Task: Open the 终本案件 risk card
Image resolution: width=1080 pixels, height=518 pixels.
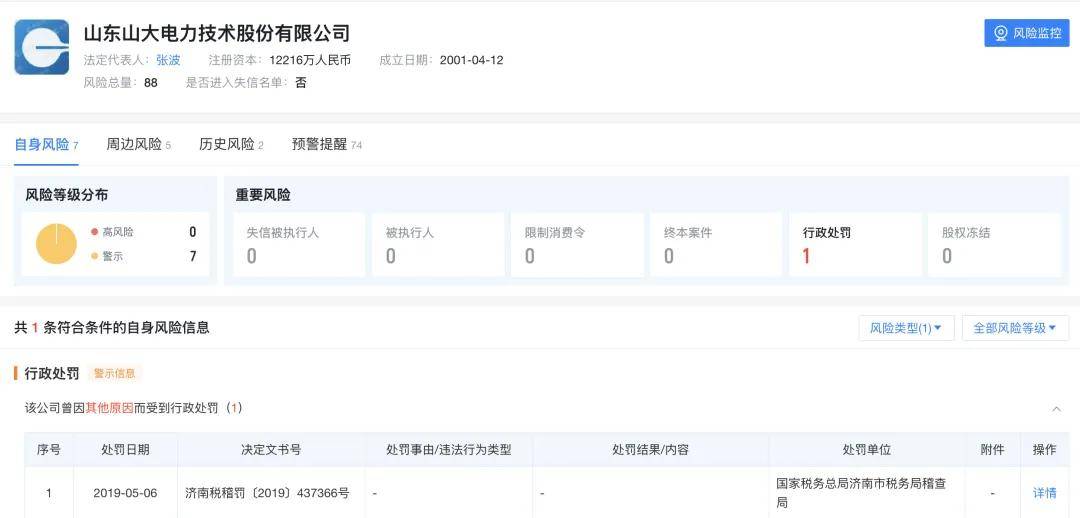Action: tap(716, 245)
